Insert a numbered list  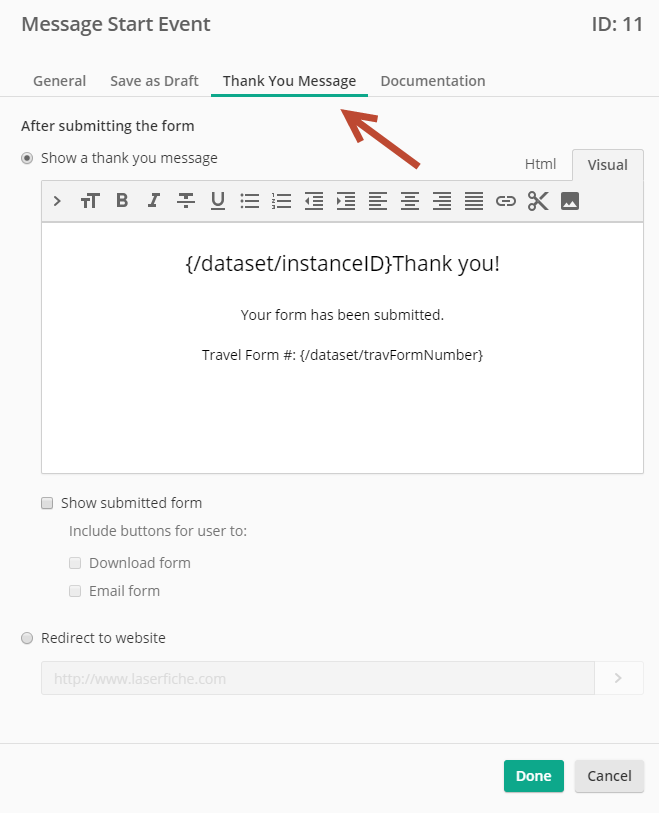tap(282, 201)
